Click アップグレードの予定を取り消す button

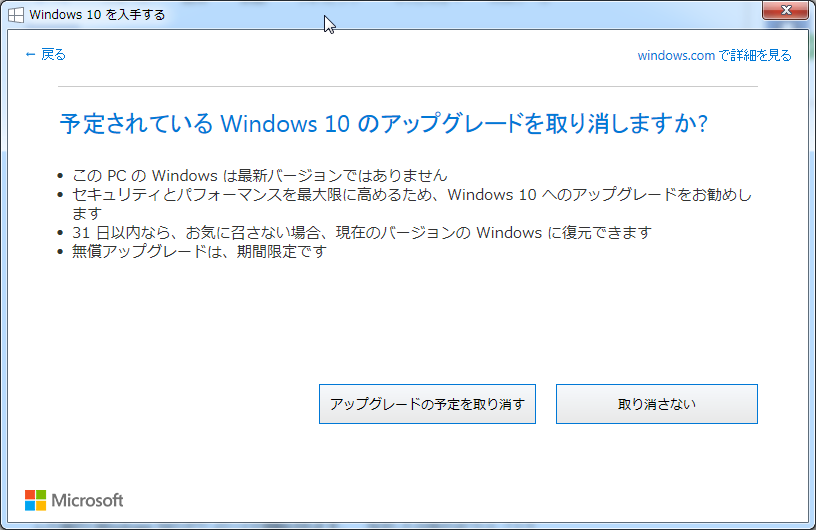pyautogui.click(x=427, y=404)
